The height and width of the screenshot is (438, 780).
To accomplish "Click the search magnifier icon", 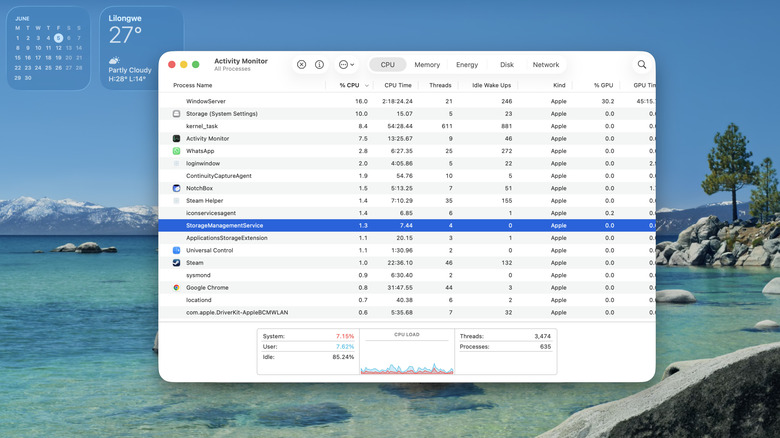I will point(642,65).
